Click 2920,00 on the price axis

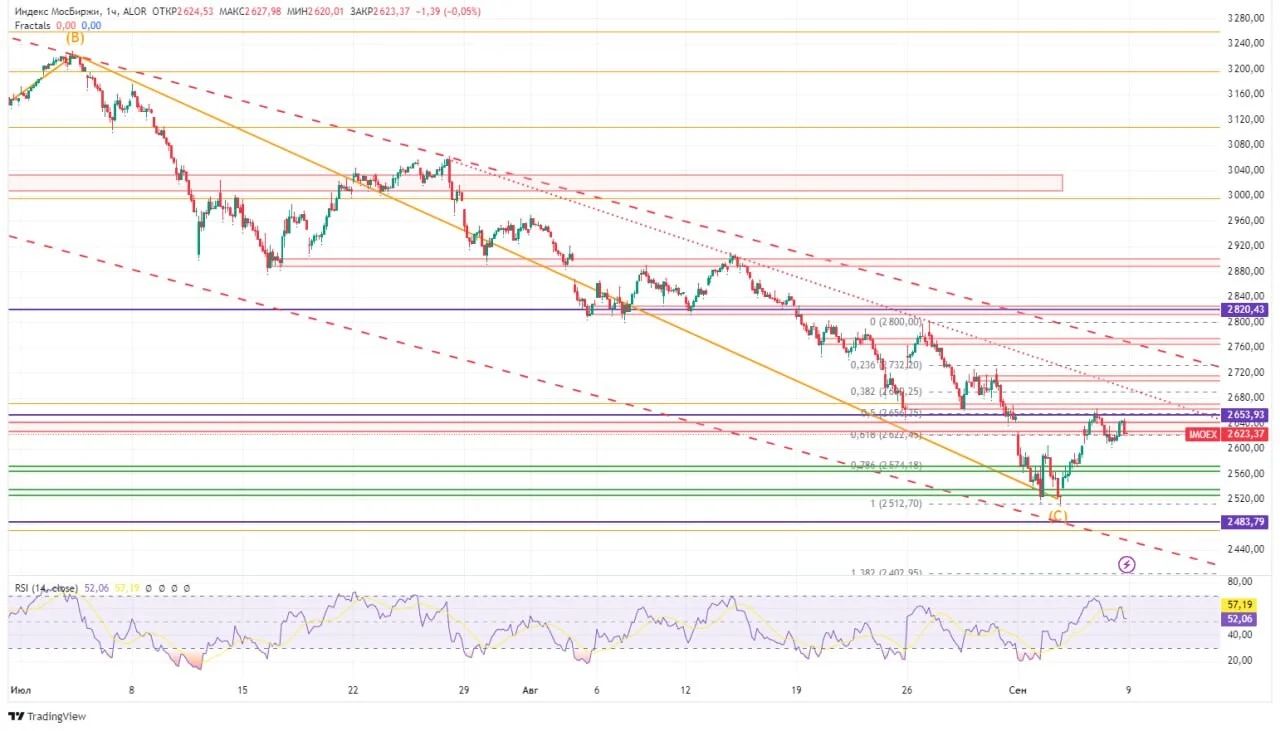pos(1247,246)
